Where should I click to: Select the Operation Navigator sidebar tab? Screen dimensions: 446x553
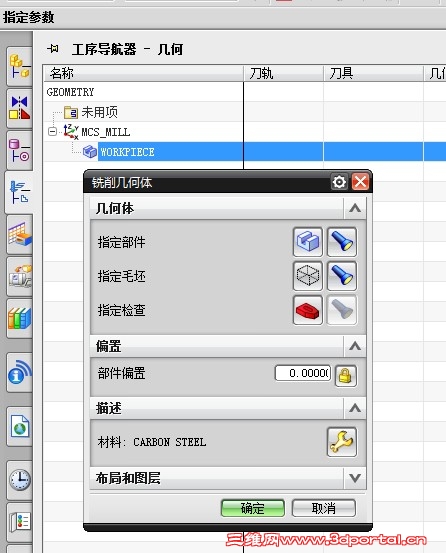(19, 192)
